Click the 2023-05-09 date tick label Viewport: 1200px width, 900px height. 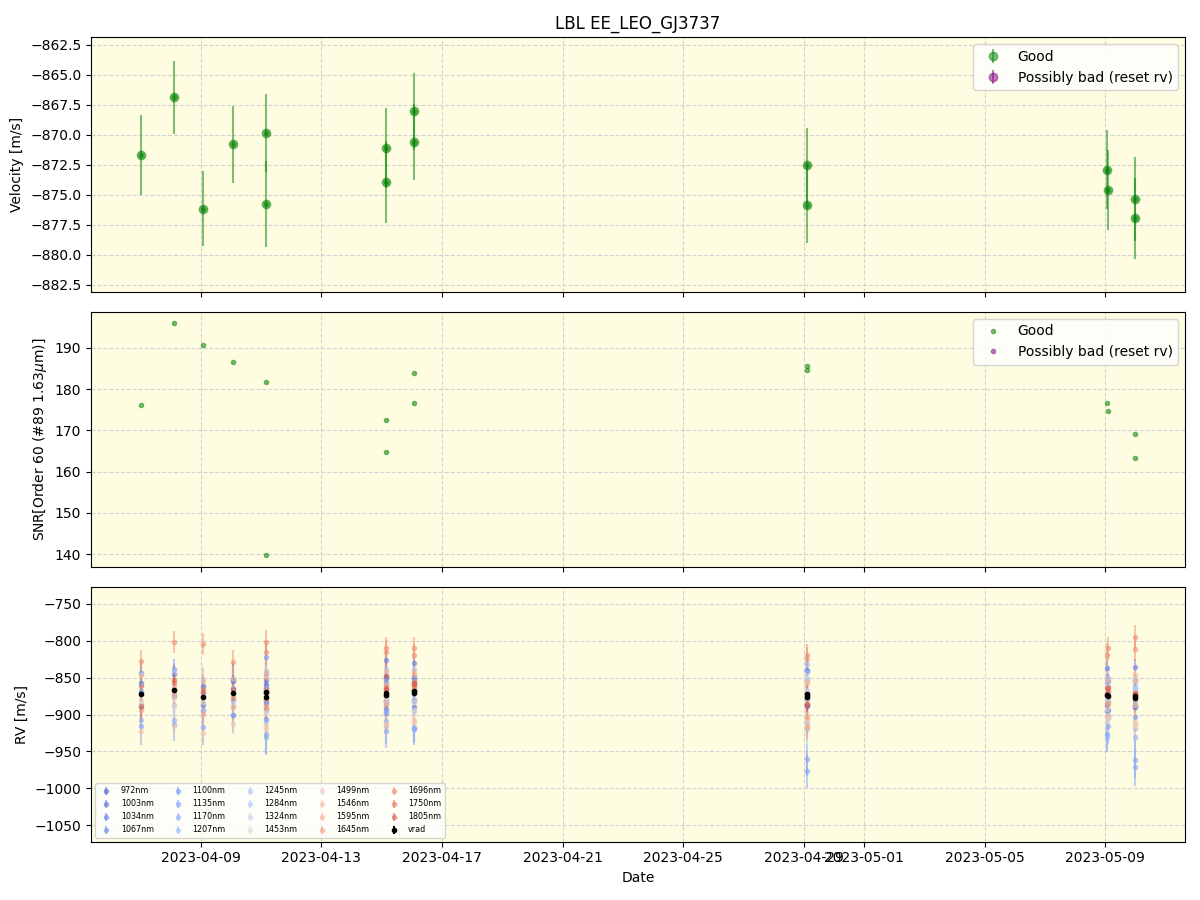tap(1105, 856)
